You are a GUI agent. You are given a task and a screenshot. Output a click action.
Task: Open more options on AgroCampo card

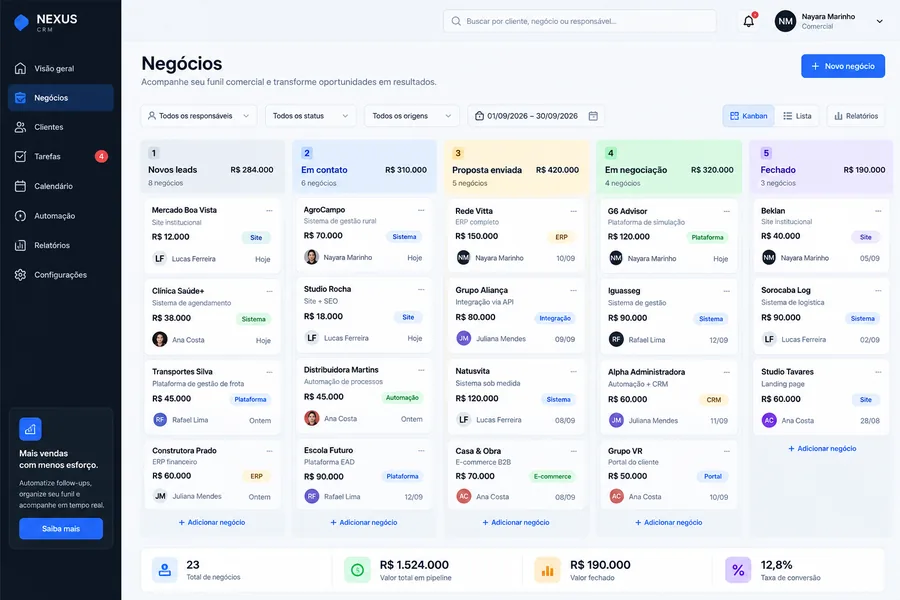pyautogui.click(x=421, y=210)
